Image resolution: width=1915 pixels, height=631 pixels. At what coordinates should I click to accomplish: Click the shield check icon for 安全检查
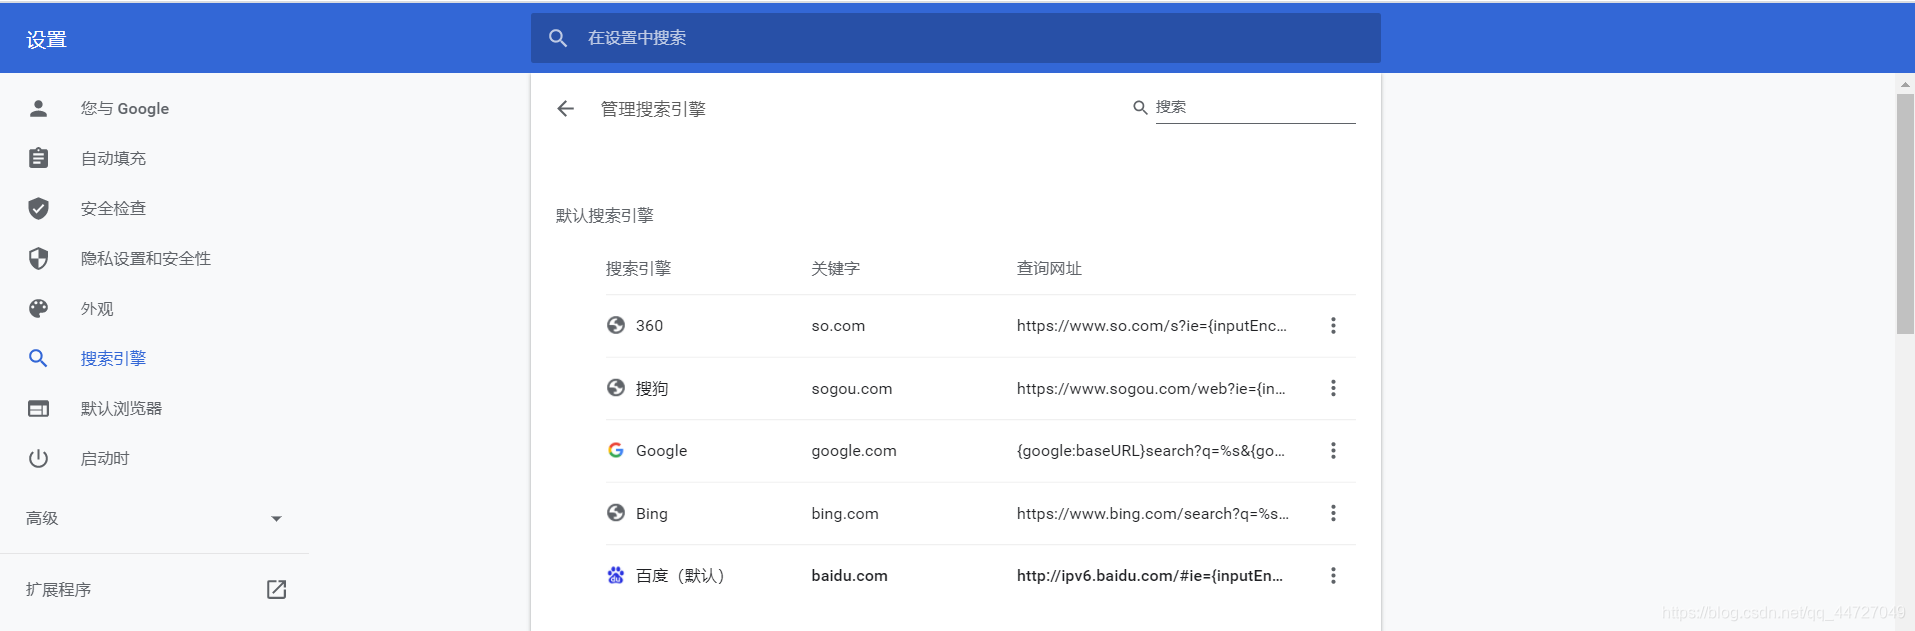click(x=38, y=208)
